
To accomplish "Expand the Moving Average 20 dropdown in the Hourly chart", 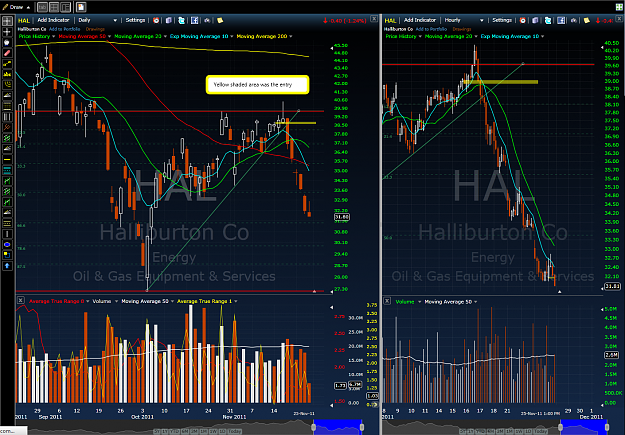I will point(476,37).
